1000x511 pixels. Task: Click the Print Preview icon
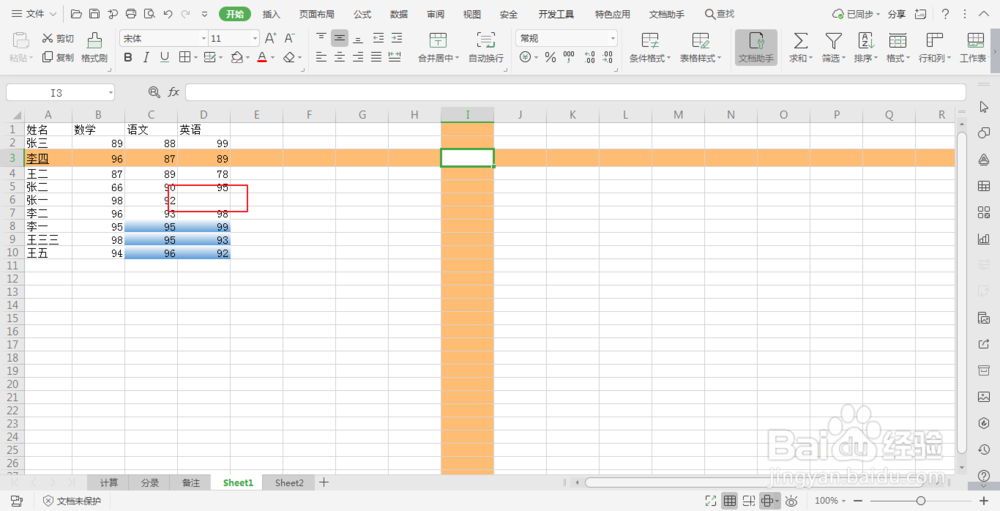pos(149,14)
